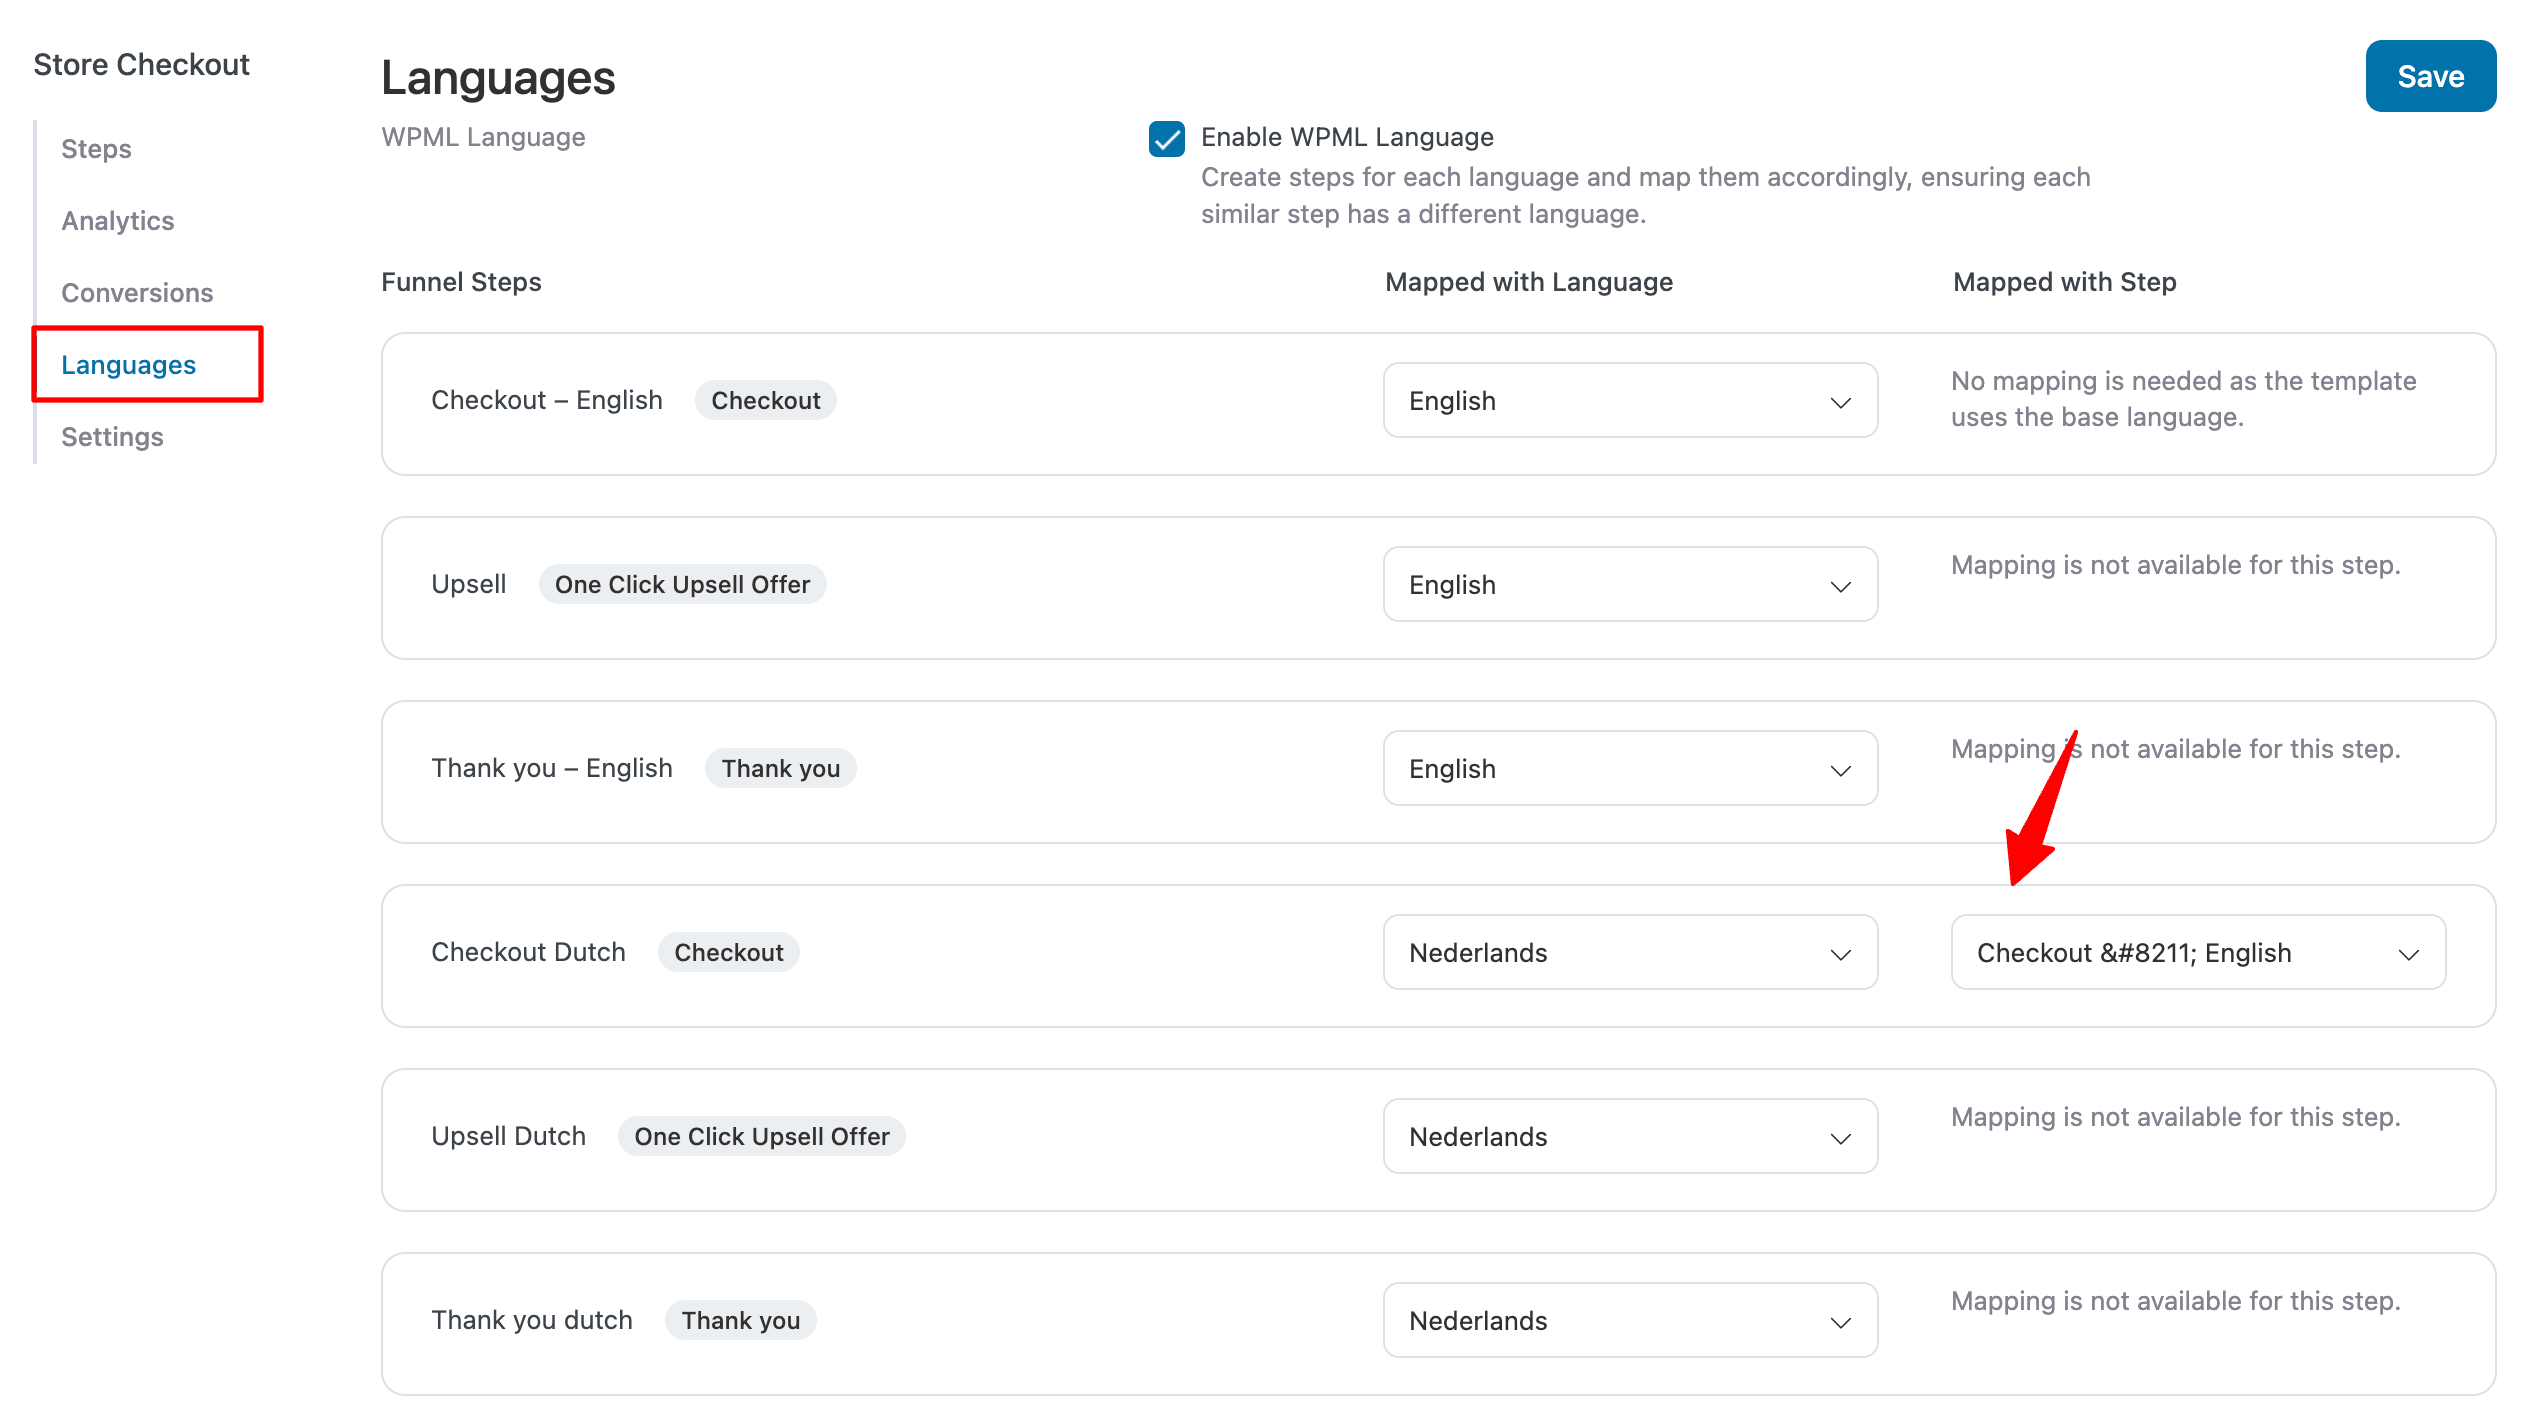The image size is (2537, 1402).
Task: Open the English dropdown for the Upsell step
Action: (1629, 584)
